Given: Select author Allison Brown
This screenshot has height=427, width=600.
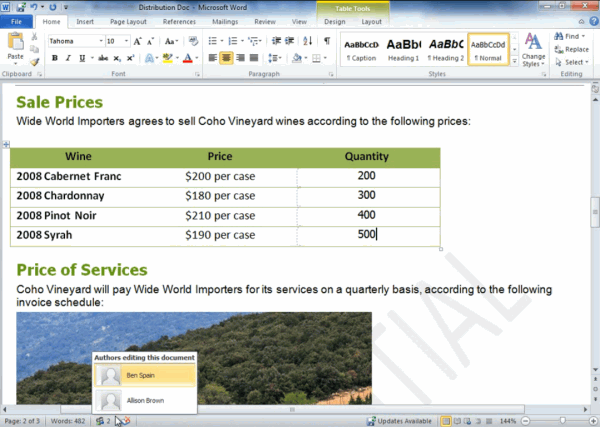Looking at the screenshot, I should pyautogui.click(x=145, y=400).
